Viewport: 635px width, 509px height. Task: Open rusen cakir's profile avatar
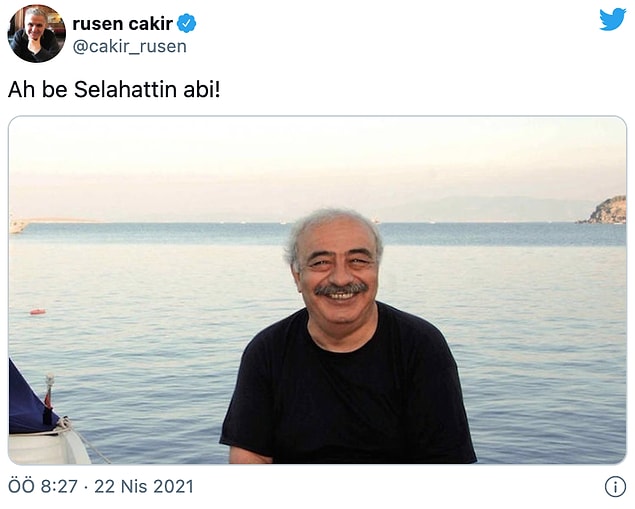coord(36,34)
